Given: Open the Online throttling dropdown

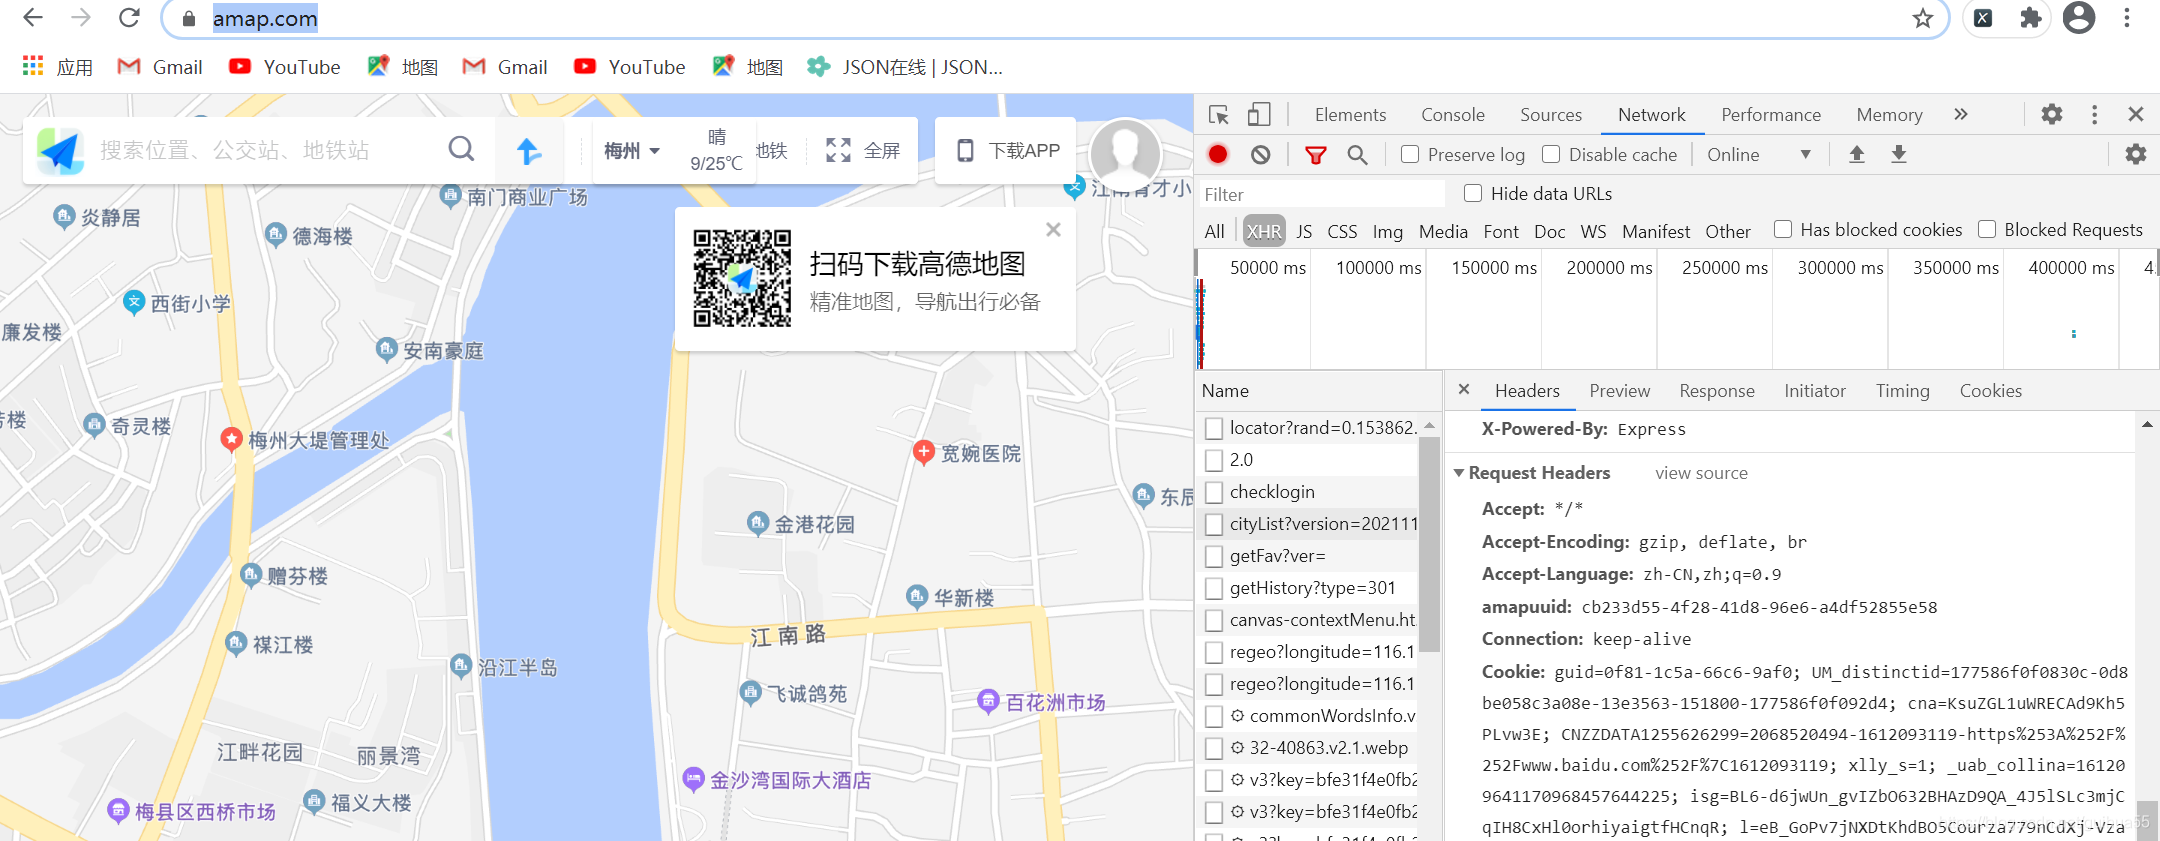Looking at the screenshot, I should 1759,154.
